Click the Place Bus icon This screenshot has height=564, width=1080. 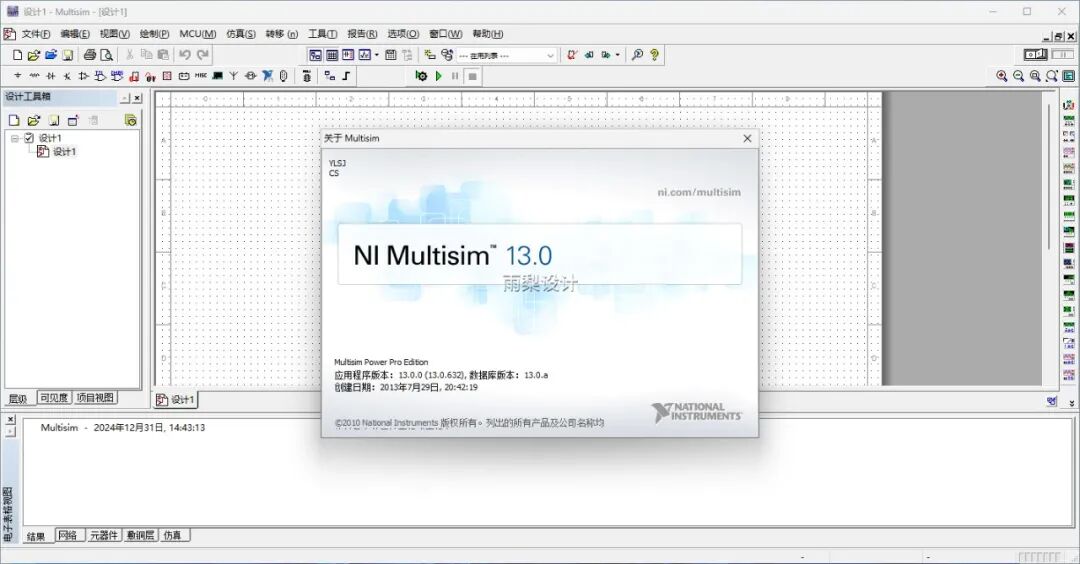(346, 76)
